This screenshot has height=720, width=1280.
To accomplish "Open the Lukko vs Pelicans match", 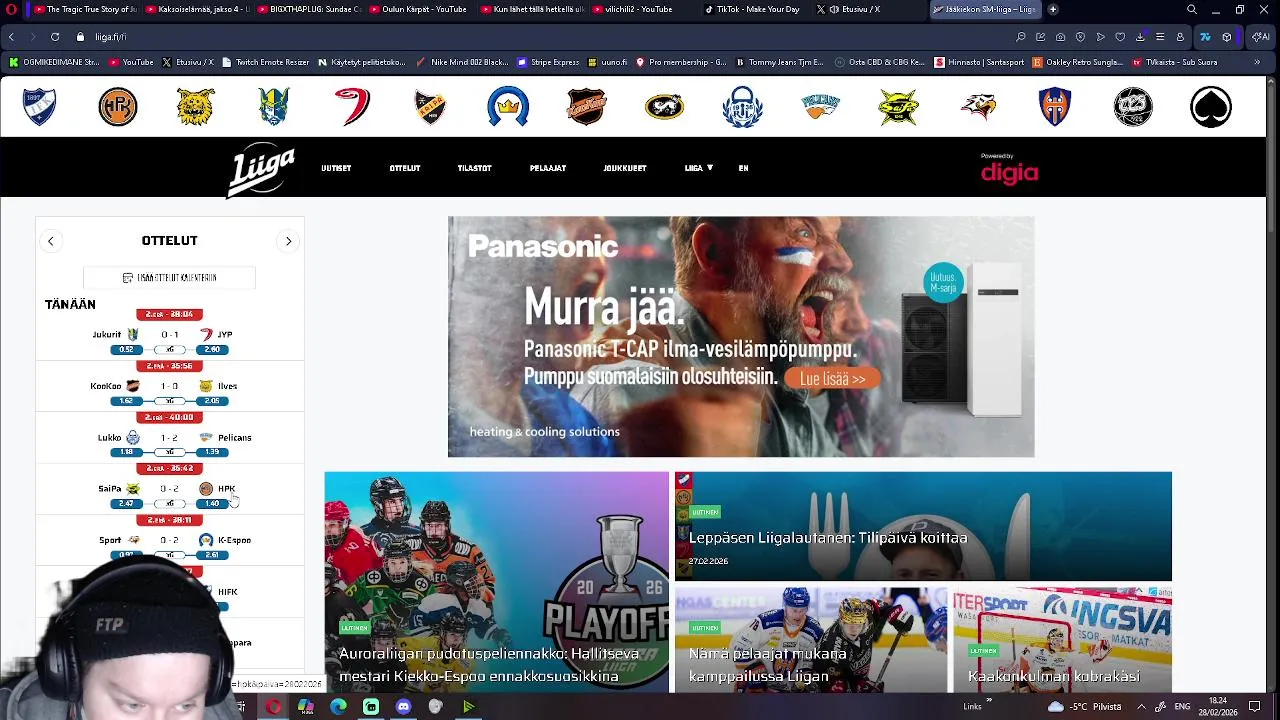I will [169, 437].
